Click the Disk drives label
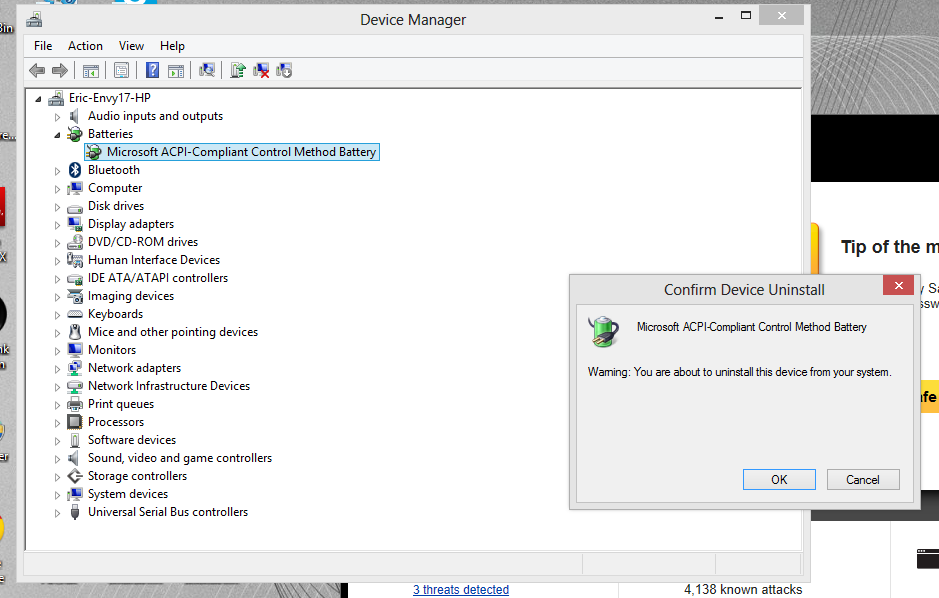Screen dimensions: 939x598 tap(116, 206)
